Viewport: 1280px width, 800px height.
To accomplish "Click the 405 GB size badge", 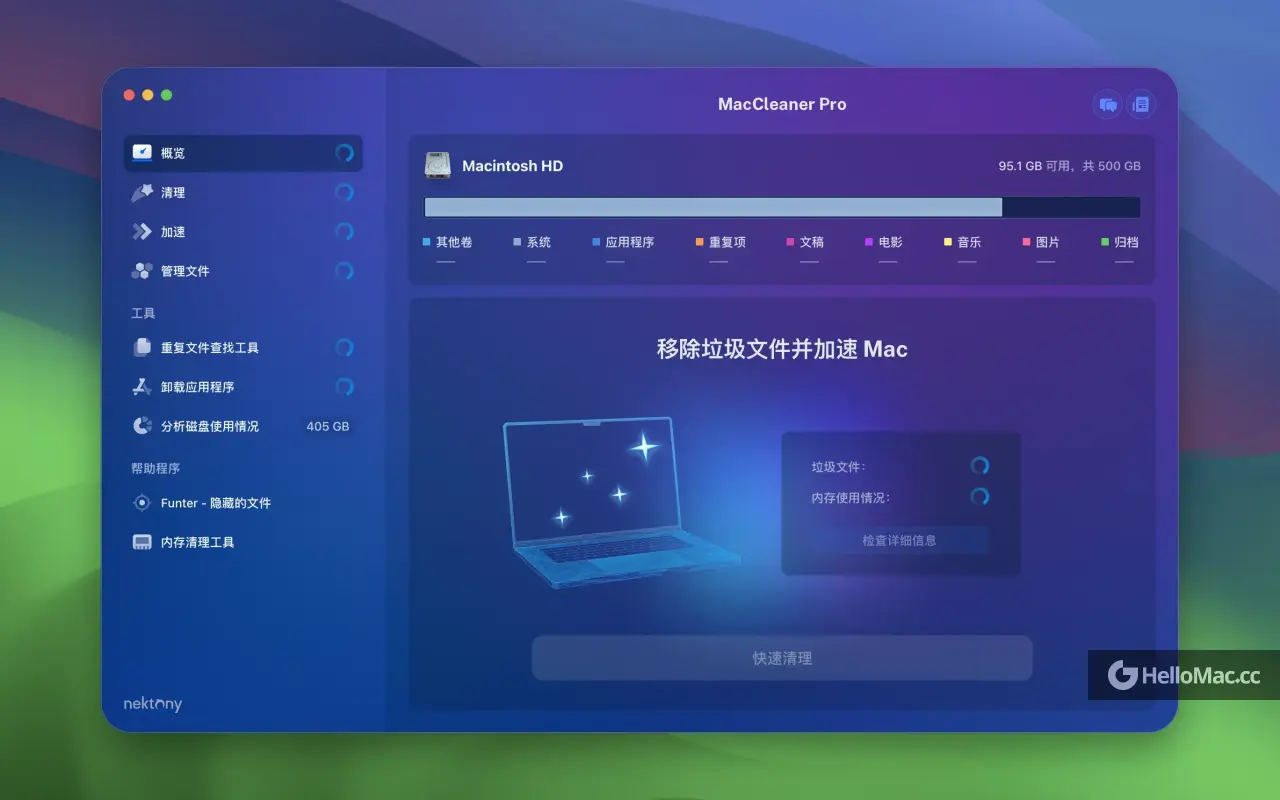I will tap(328, 426).
